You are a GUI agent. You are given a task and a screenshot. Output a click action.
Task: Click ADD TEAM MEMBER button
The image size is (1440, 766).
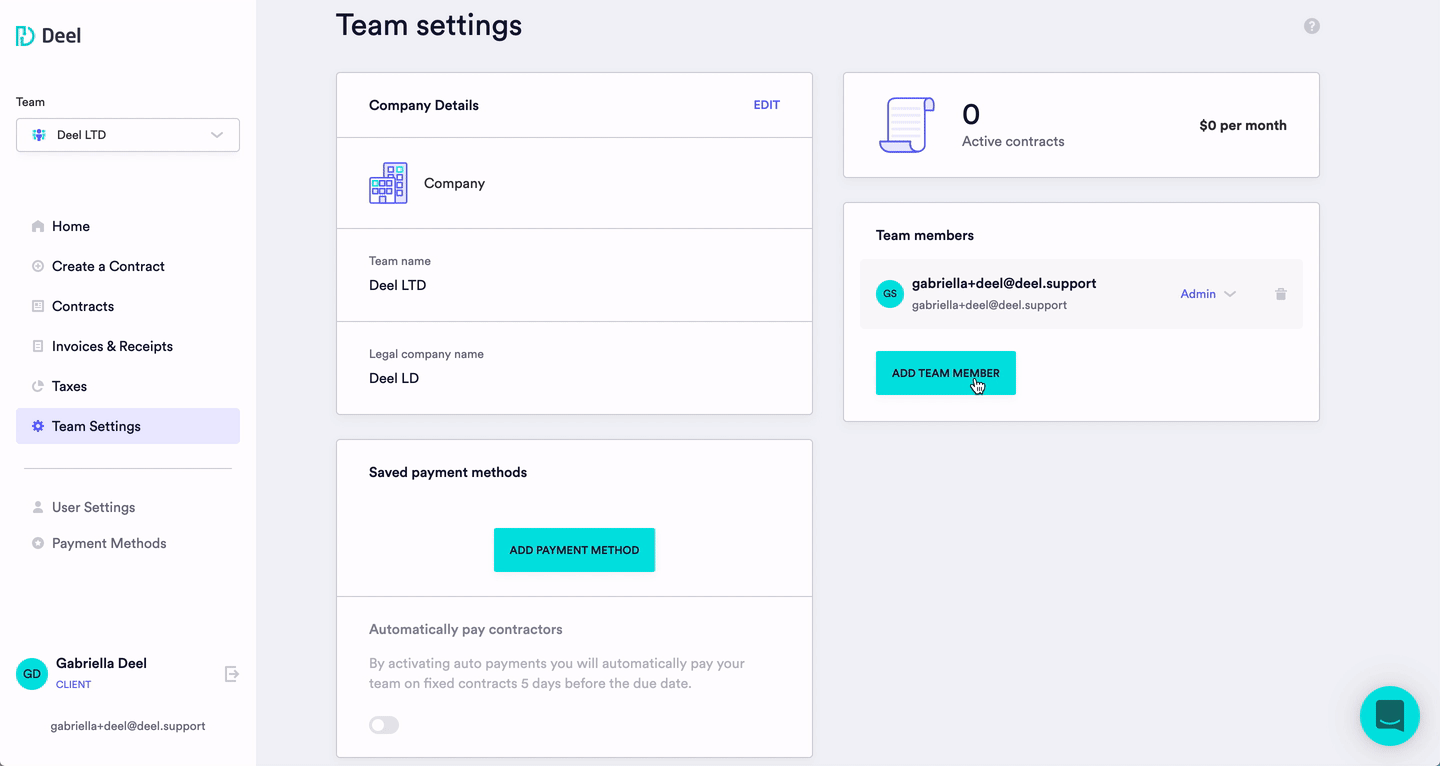946,373
